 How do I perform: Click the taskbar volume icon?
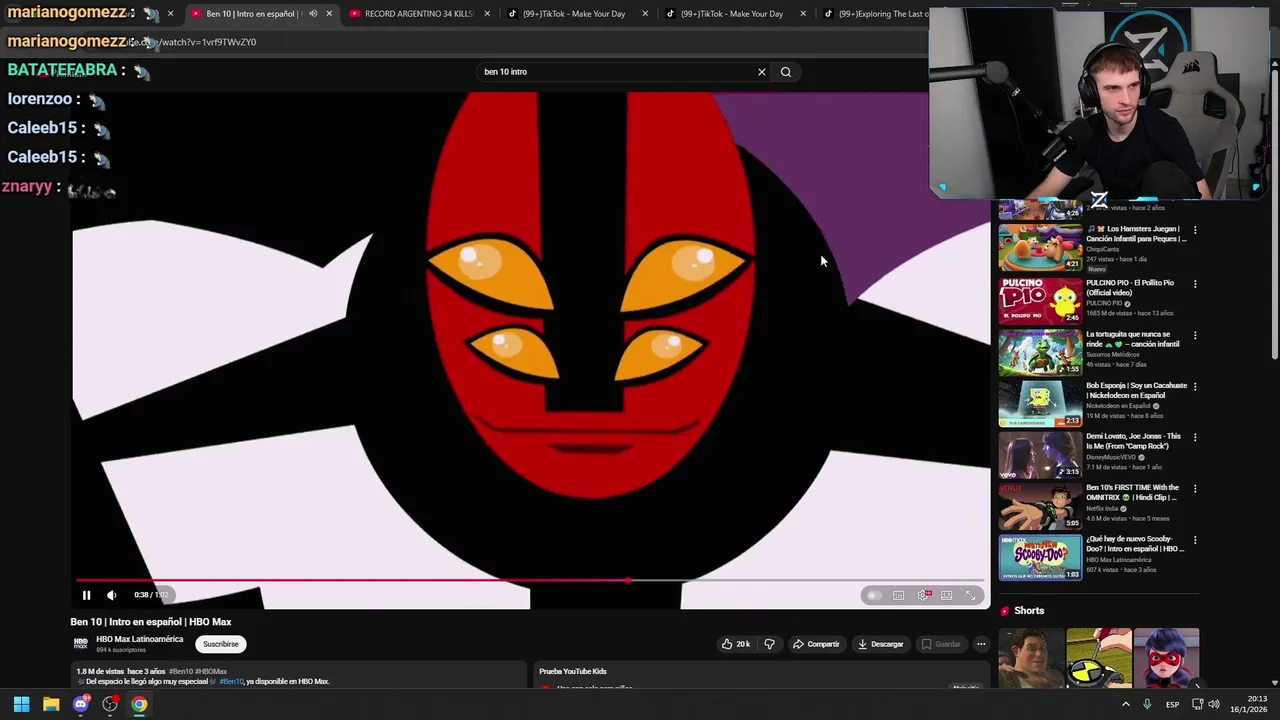(1214, 704)
